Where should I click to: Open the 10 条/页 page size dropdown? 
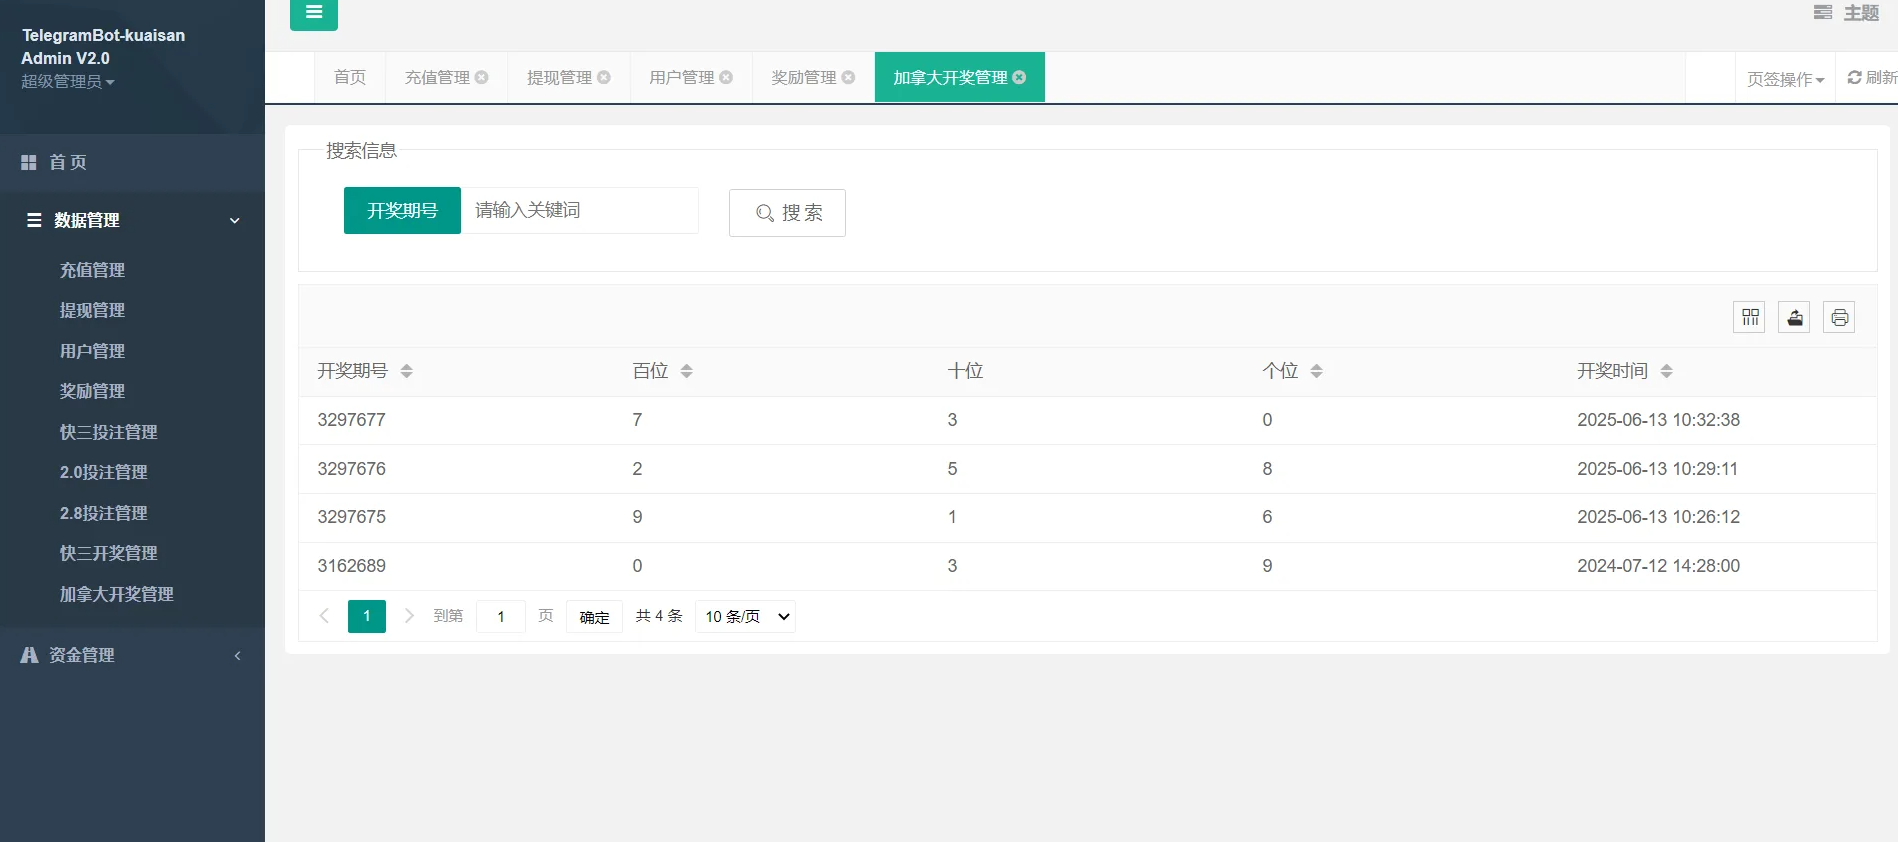746,616
